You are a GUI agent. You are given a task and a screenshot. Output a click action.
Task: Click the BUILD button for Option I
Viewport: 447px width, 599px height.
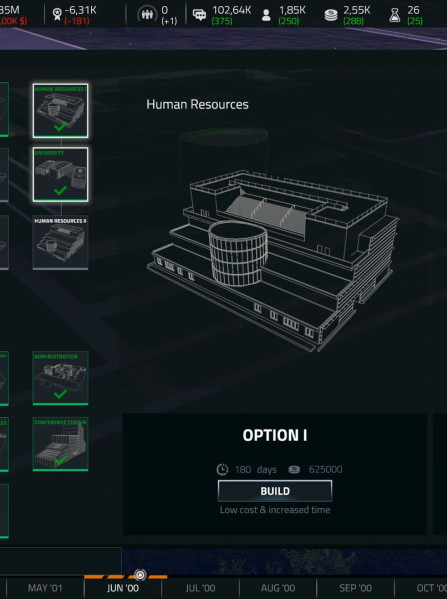pyautogui.click(x=275, y=491)
